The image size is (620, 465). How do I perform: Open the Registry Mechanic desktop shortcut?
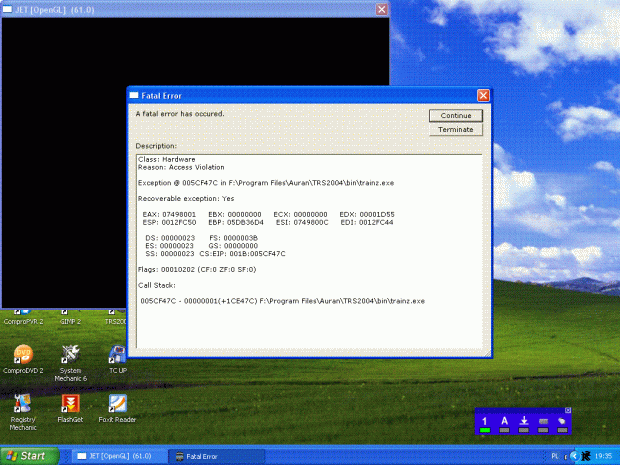click(23, 412)
